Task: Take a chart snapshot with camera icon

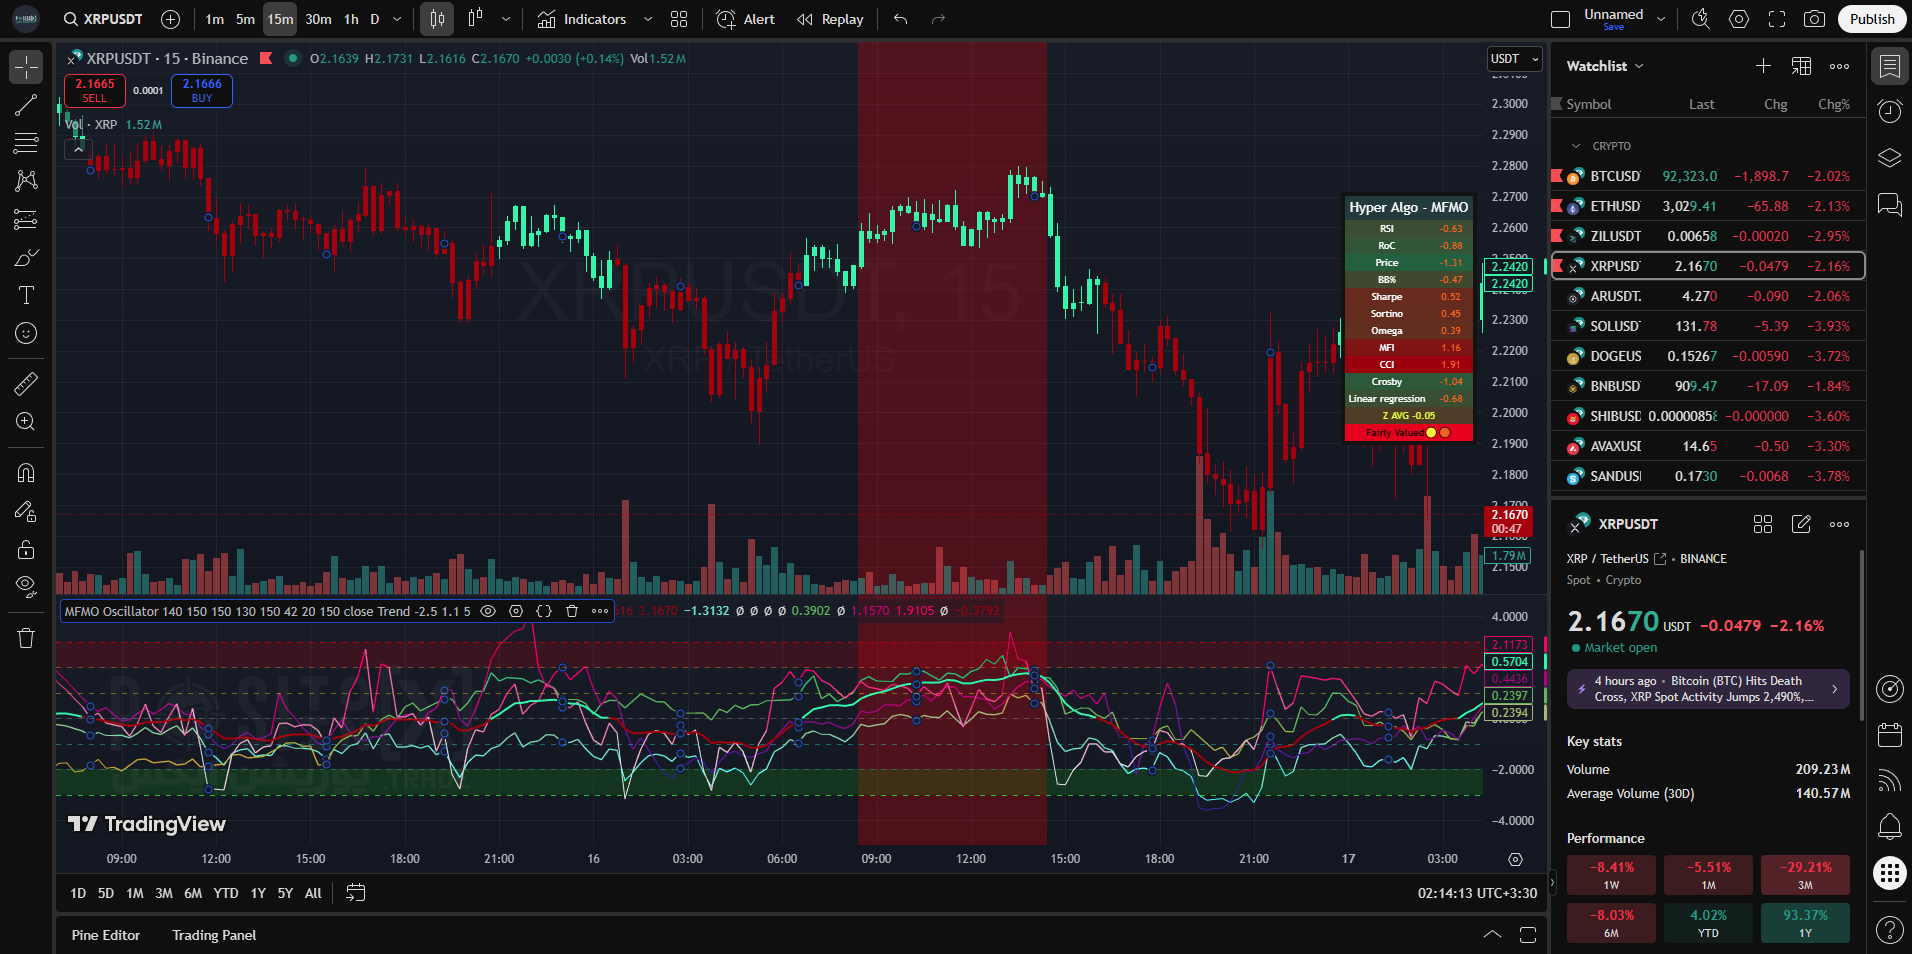Action: coord(1814,19)
